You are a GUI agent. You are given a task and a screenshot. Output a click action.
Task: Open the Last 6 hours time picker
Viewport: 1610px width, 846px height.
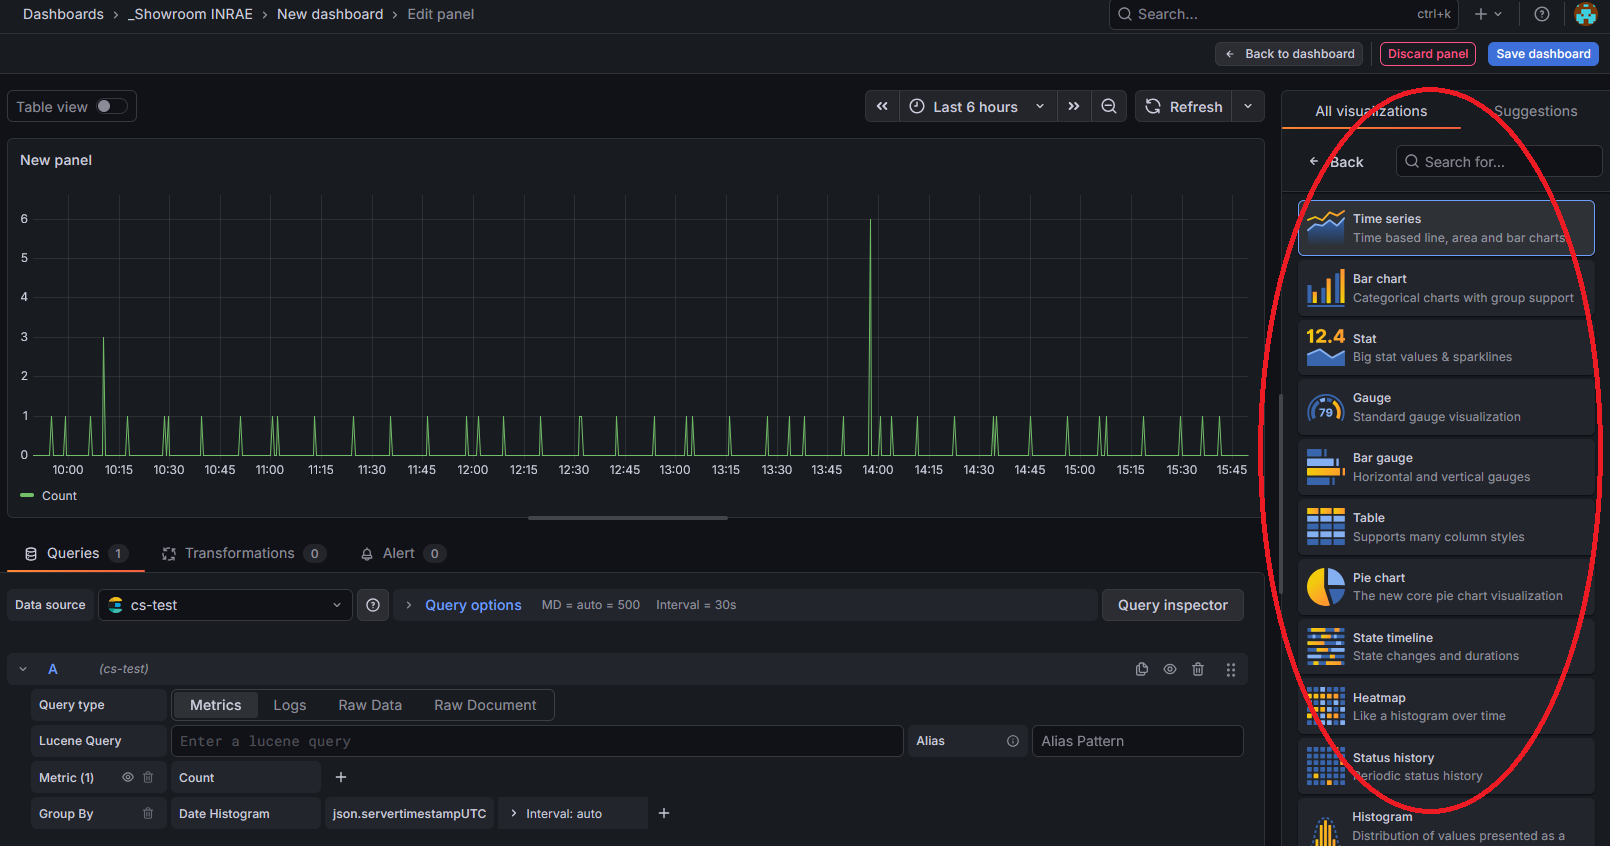click(978, 106)
